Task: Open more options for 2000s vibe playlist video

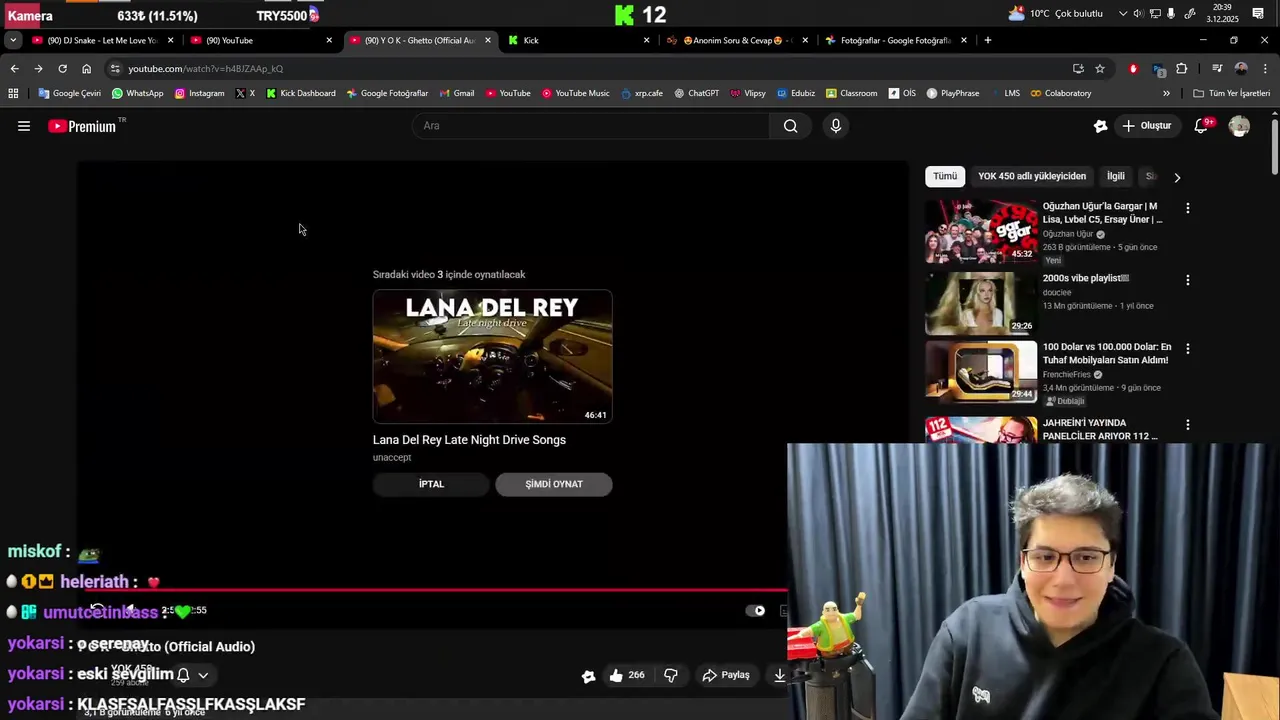Action: (x=1188, y=280)
